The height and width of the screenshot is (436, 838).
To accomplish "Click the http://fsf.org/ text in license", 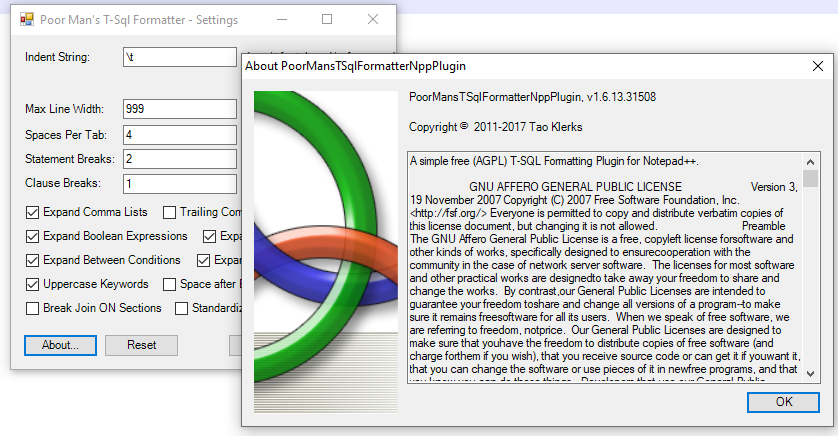I will 448,213.
